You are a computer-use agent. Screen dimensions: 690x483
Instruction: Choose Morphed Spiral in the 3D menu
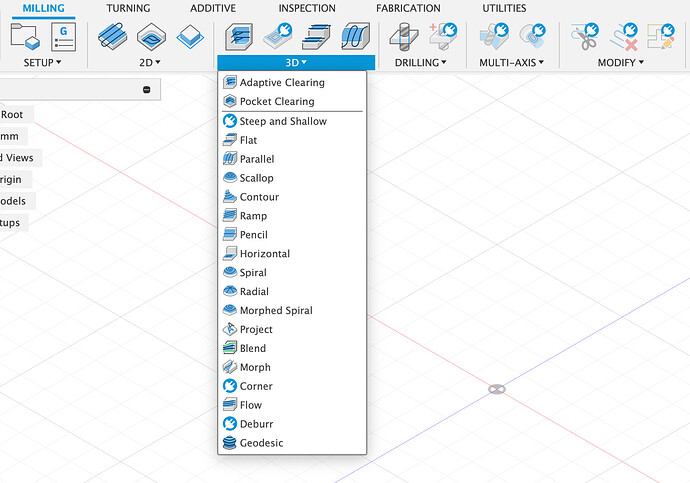292,311
